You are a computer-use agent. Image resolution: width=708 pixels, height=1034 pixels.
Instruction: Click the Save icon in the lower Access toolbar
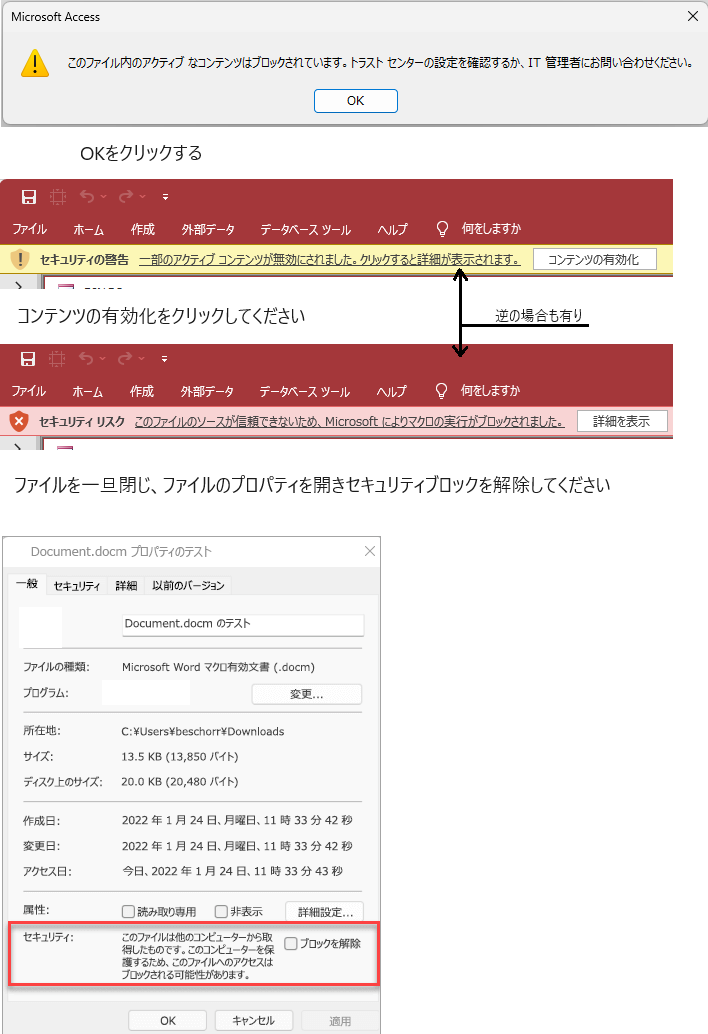(28, 359)
